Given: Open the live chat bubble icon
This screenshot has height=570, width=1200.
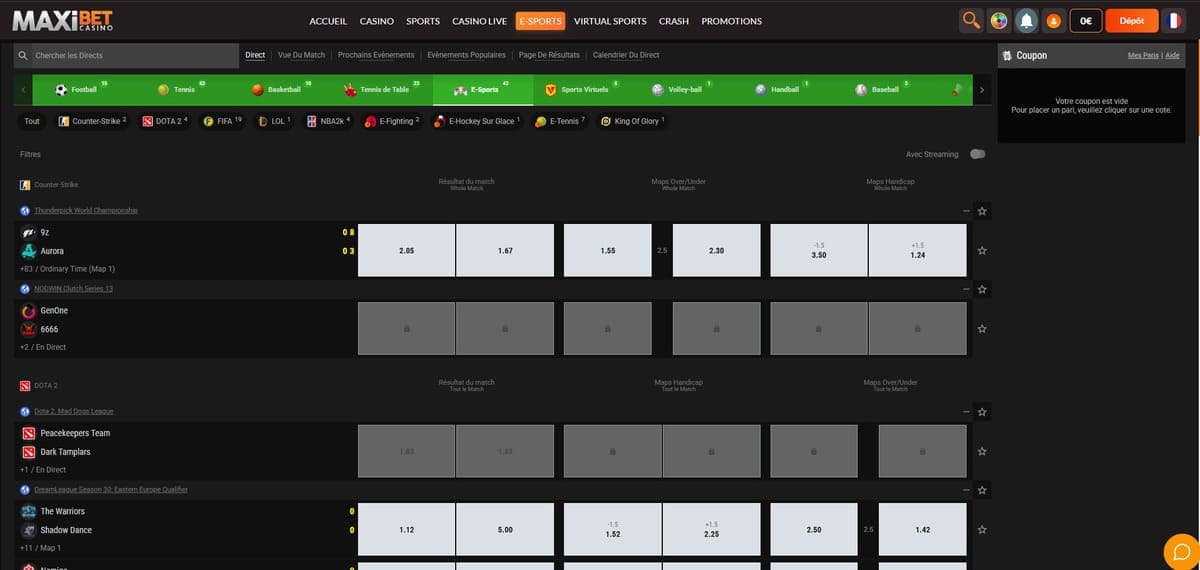Looking at the screenshot, I should [1181, 552].
